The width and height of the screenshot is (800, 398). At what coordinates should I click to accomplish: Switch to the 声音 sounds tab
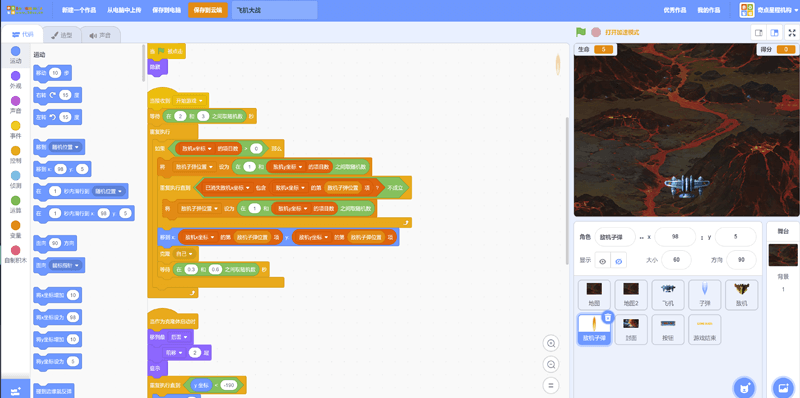[101, 35]
